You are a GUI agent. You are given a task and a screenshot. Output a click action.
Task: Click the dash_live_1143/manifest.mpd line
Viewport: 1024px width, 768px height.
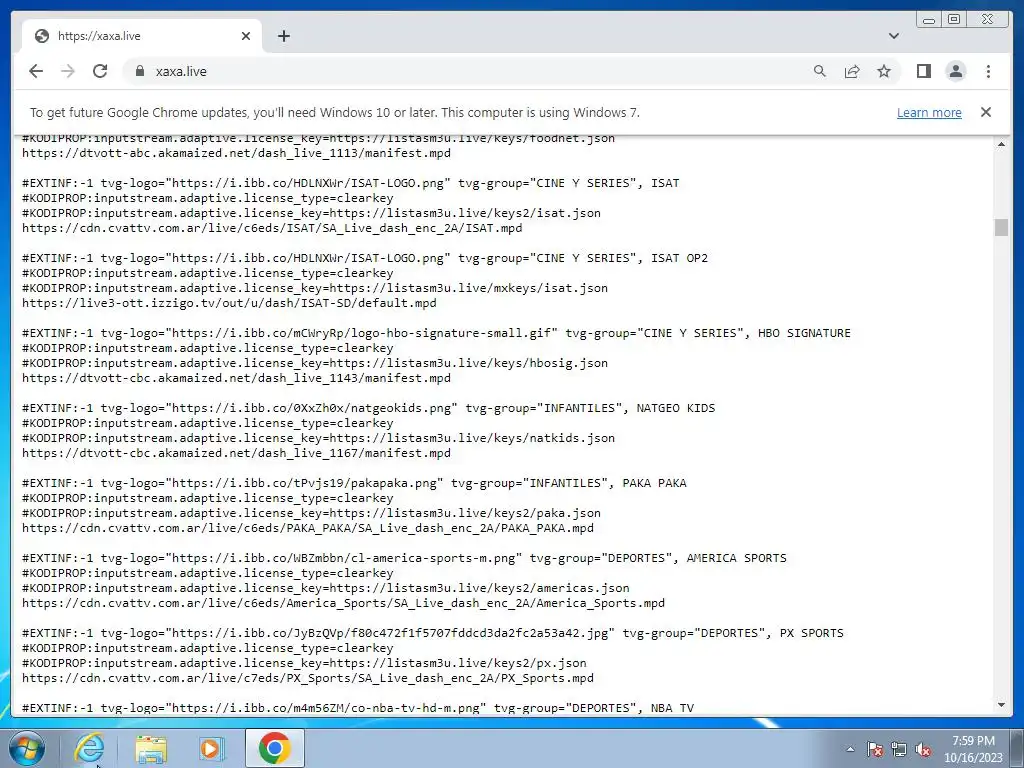coord(236,378)
